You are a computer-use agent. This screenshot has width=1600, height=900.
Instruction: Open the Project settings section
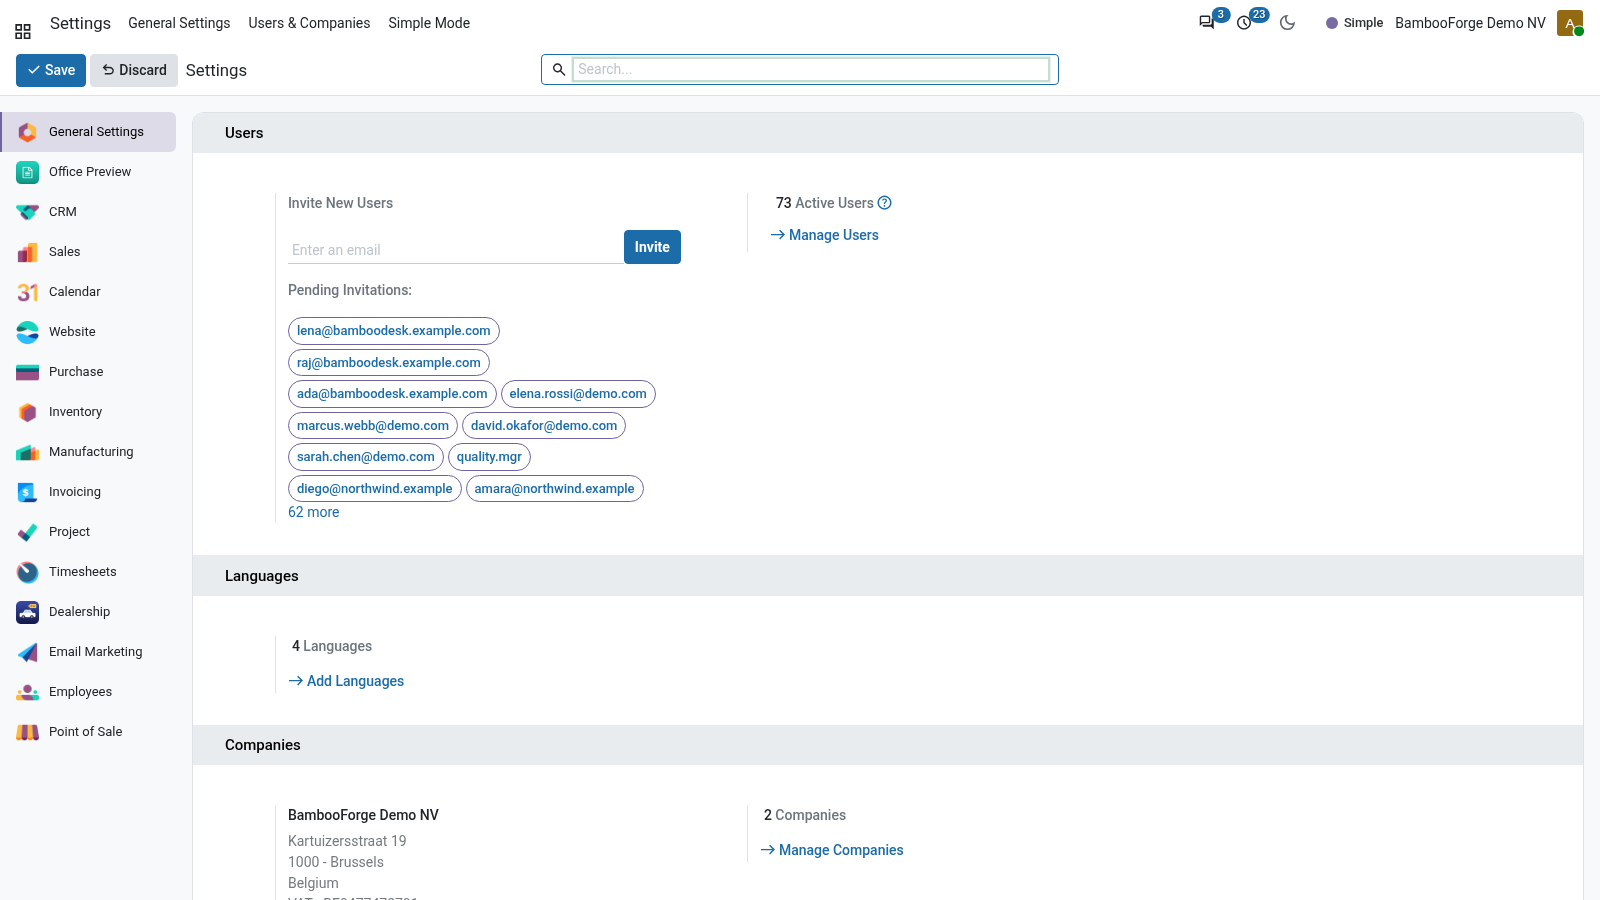(x=88, y=532)
